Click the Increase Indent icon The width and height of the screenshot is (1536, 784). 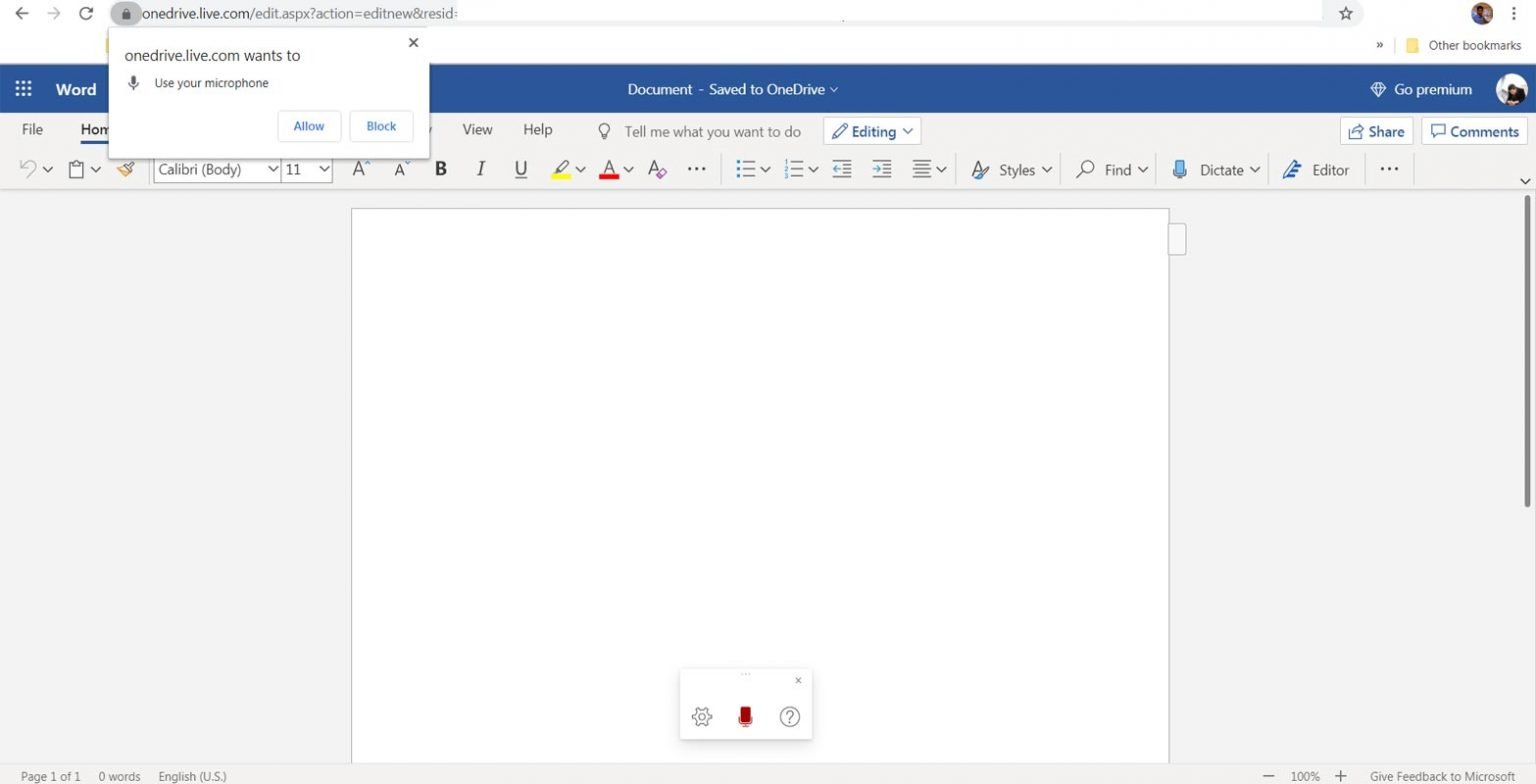[x=881, y=169]
